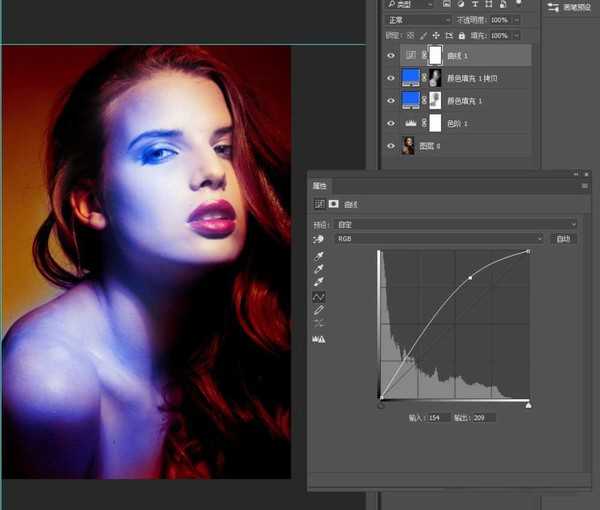Click the histogram clipping warning icon
The width and height of the screenshot is (600, 510).
coord(319,339)
